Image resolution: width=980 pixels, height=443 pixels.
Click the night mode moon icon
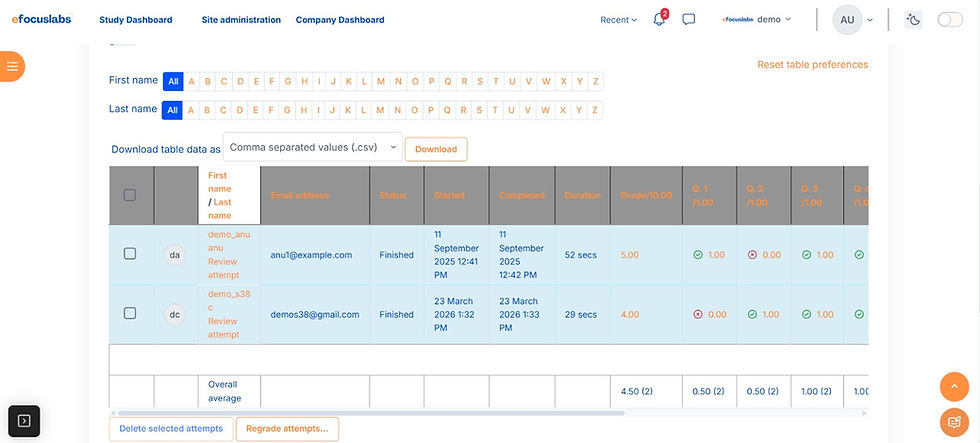coord(912,20)
